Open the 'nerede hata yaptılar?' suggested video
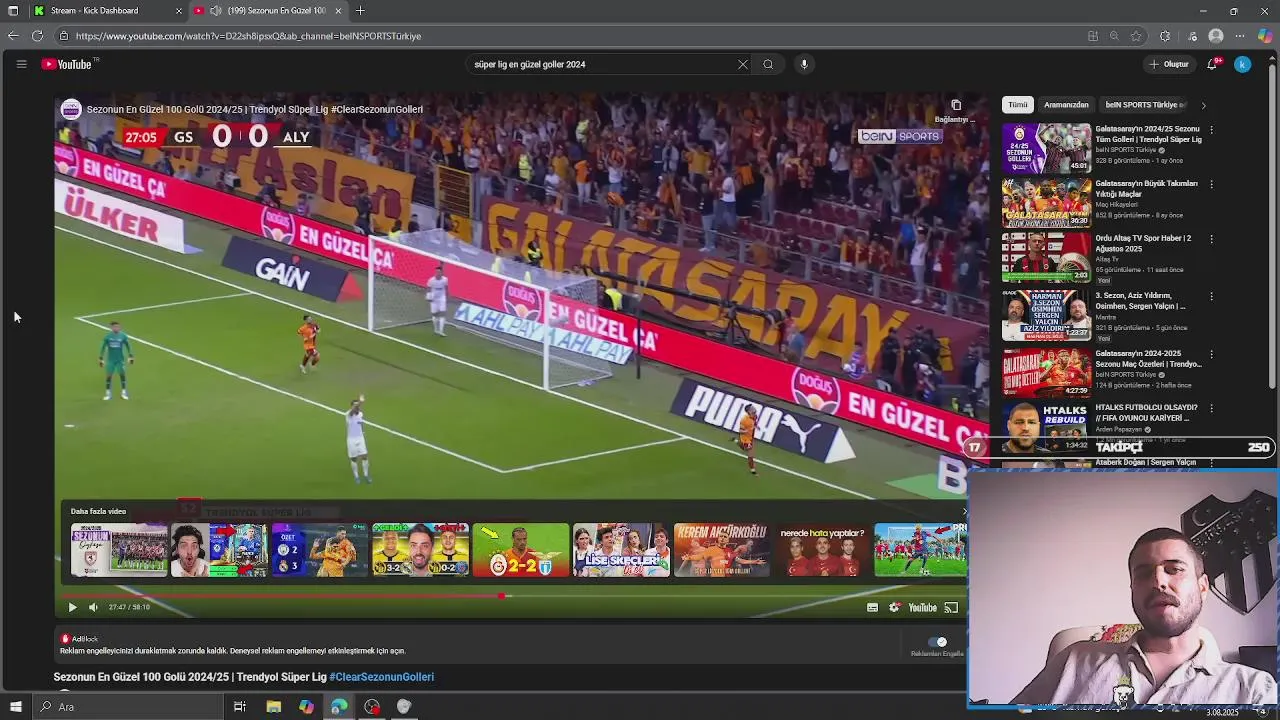The height and width of the screenshot is (720, 1280). [x=822, y=550]
